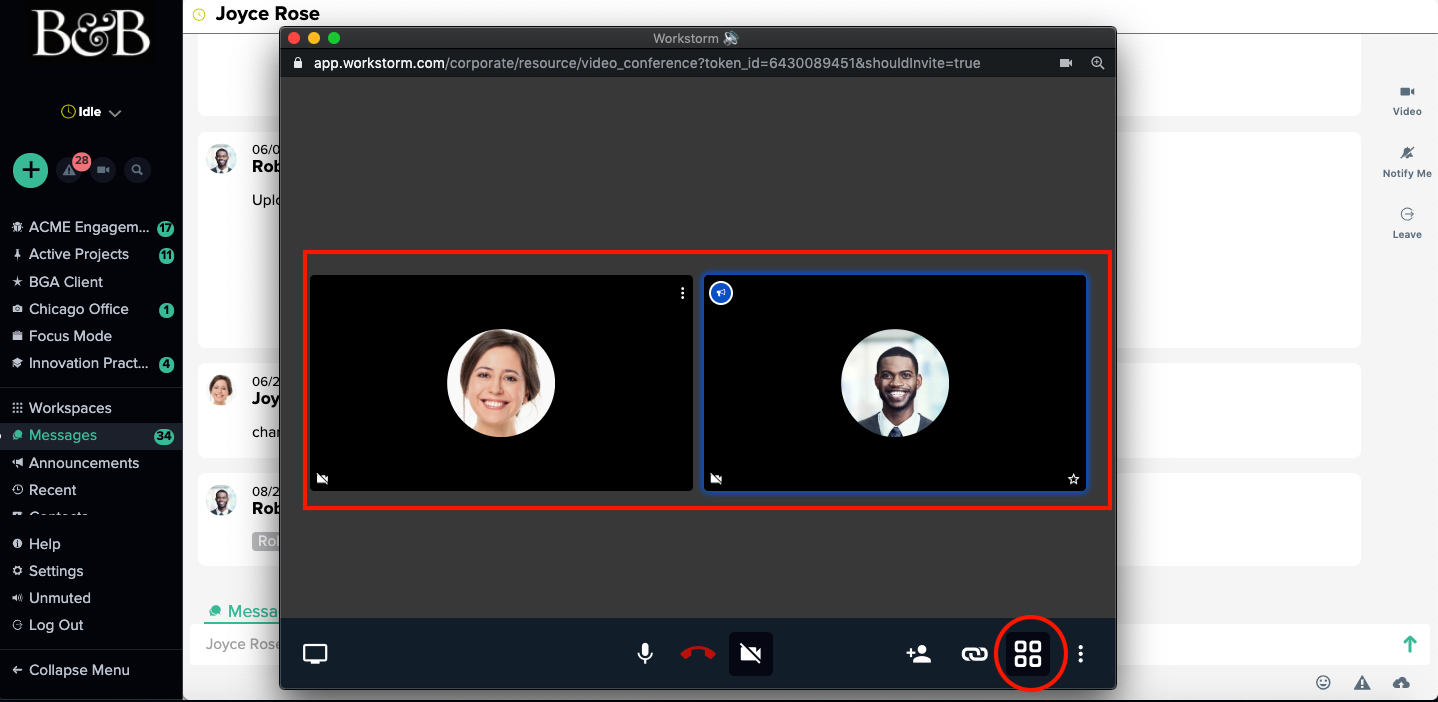Toggle the tile view grid button
The image size is (1438, 702).
(x=1028, y=654)
